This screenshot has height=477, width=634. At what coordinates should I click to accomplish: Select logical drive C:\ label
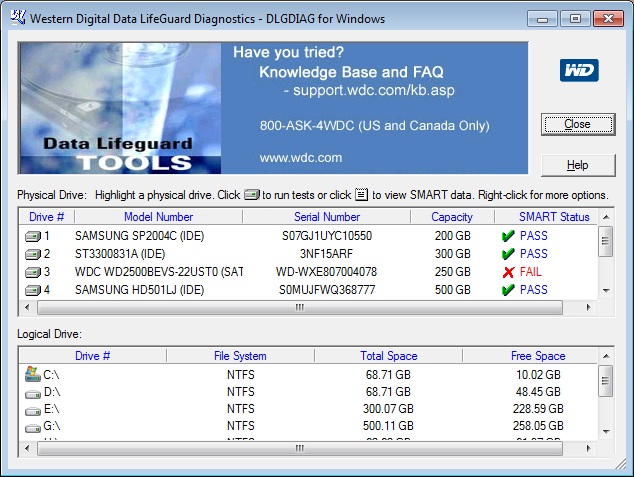51,375
